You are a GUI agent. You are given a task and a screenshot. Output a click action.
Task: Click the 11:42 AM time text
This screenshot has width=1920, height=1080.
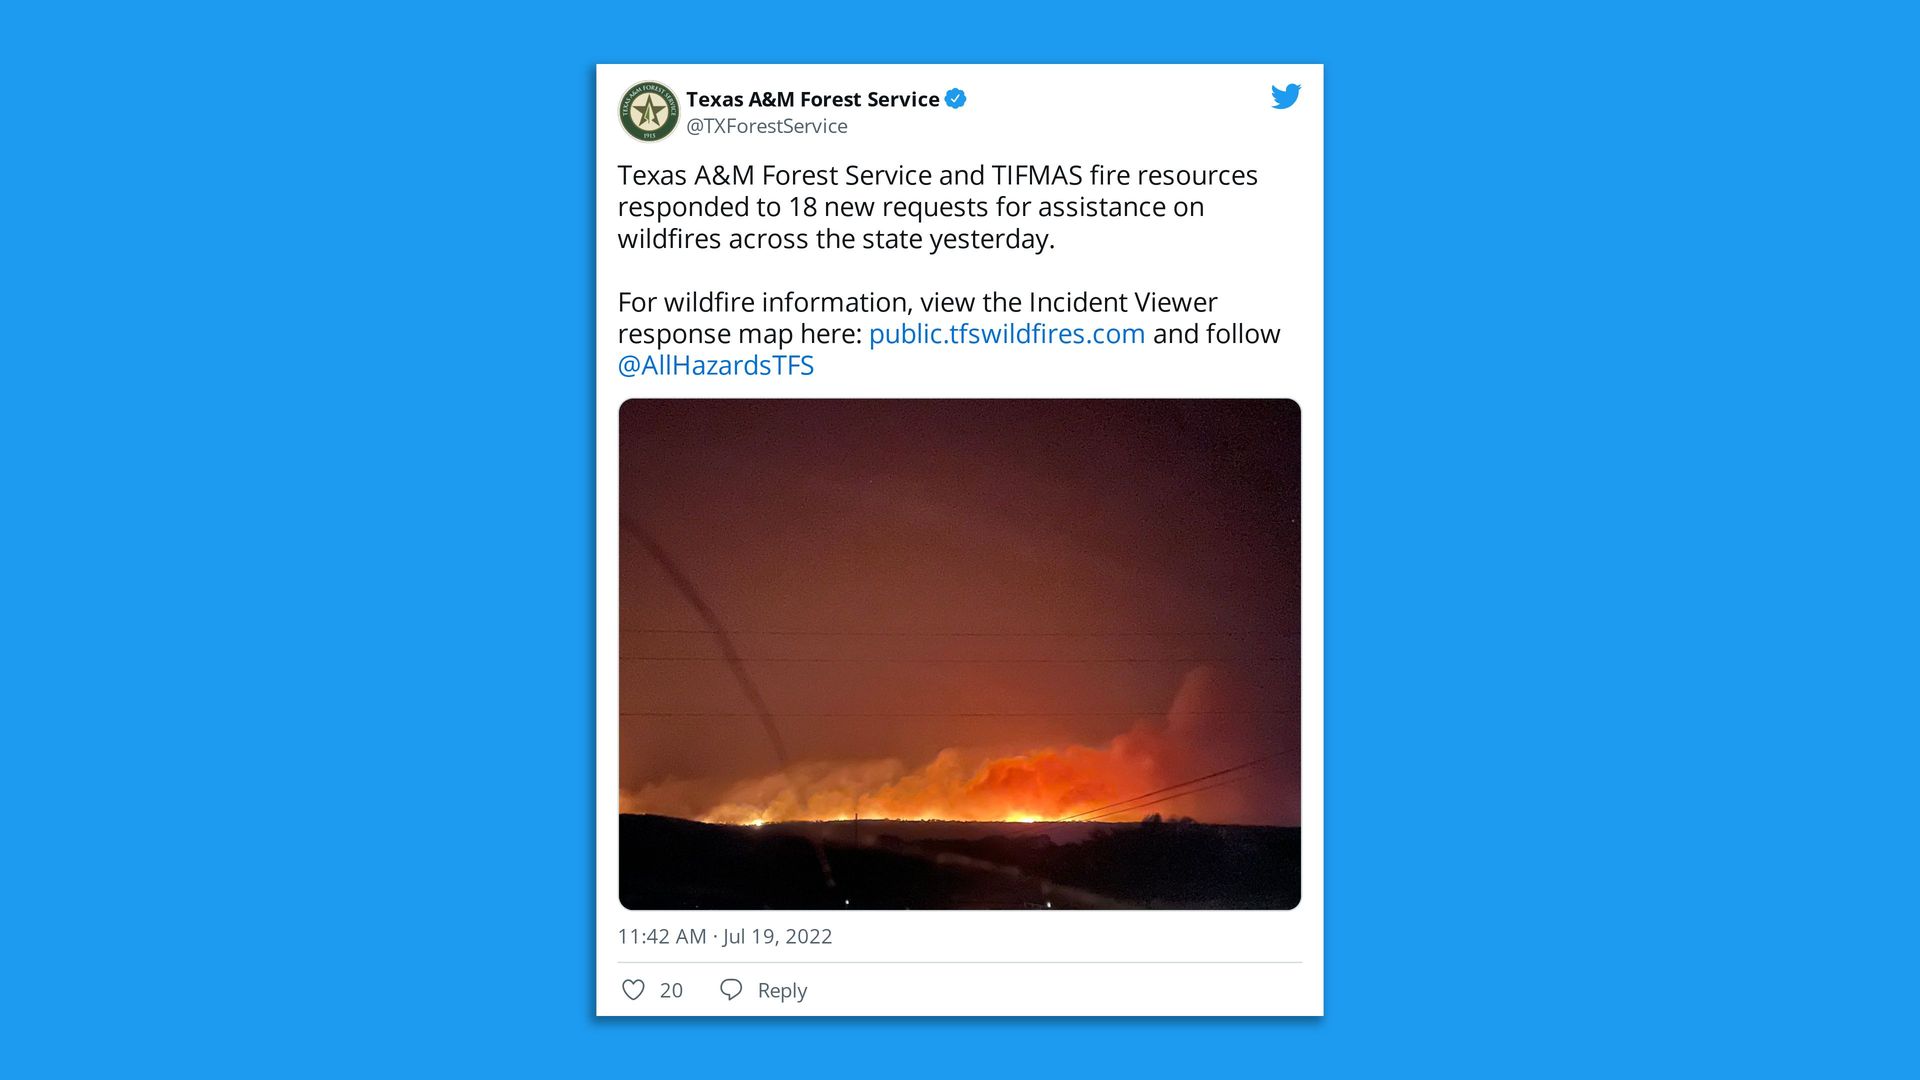coord(662,936)
